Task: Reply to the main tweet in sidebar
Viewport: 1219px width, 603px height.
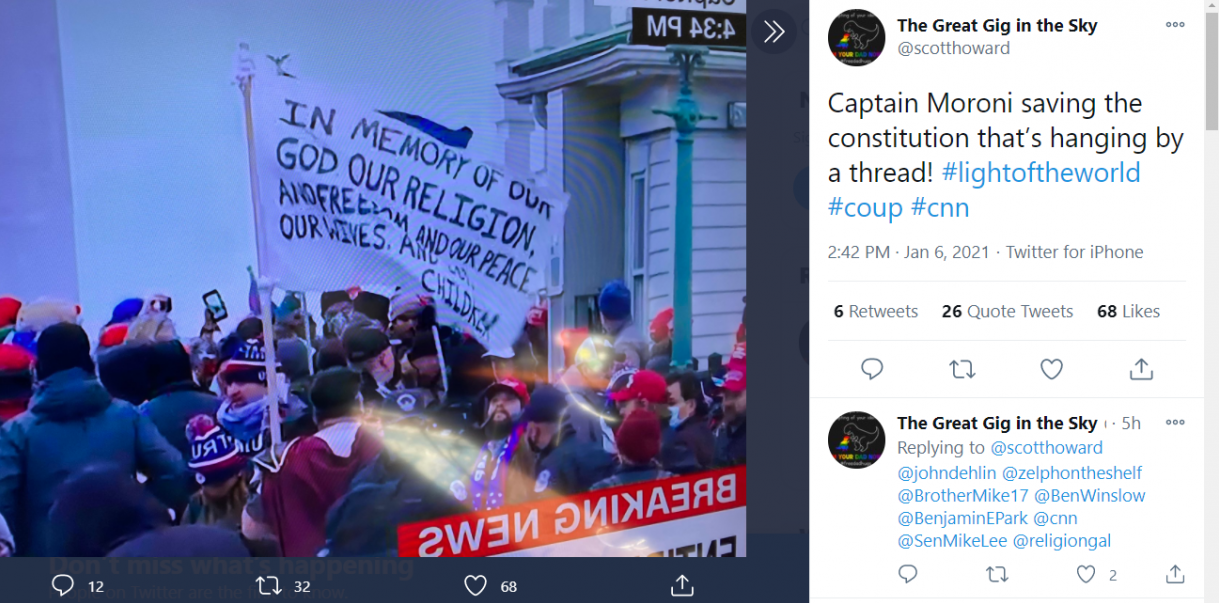Action: (872, 369)
